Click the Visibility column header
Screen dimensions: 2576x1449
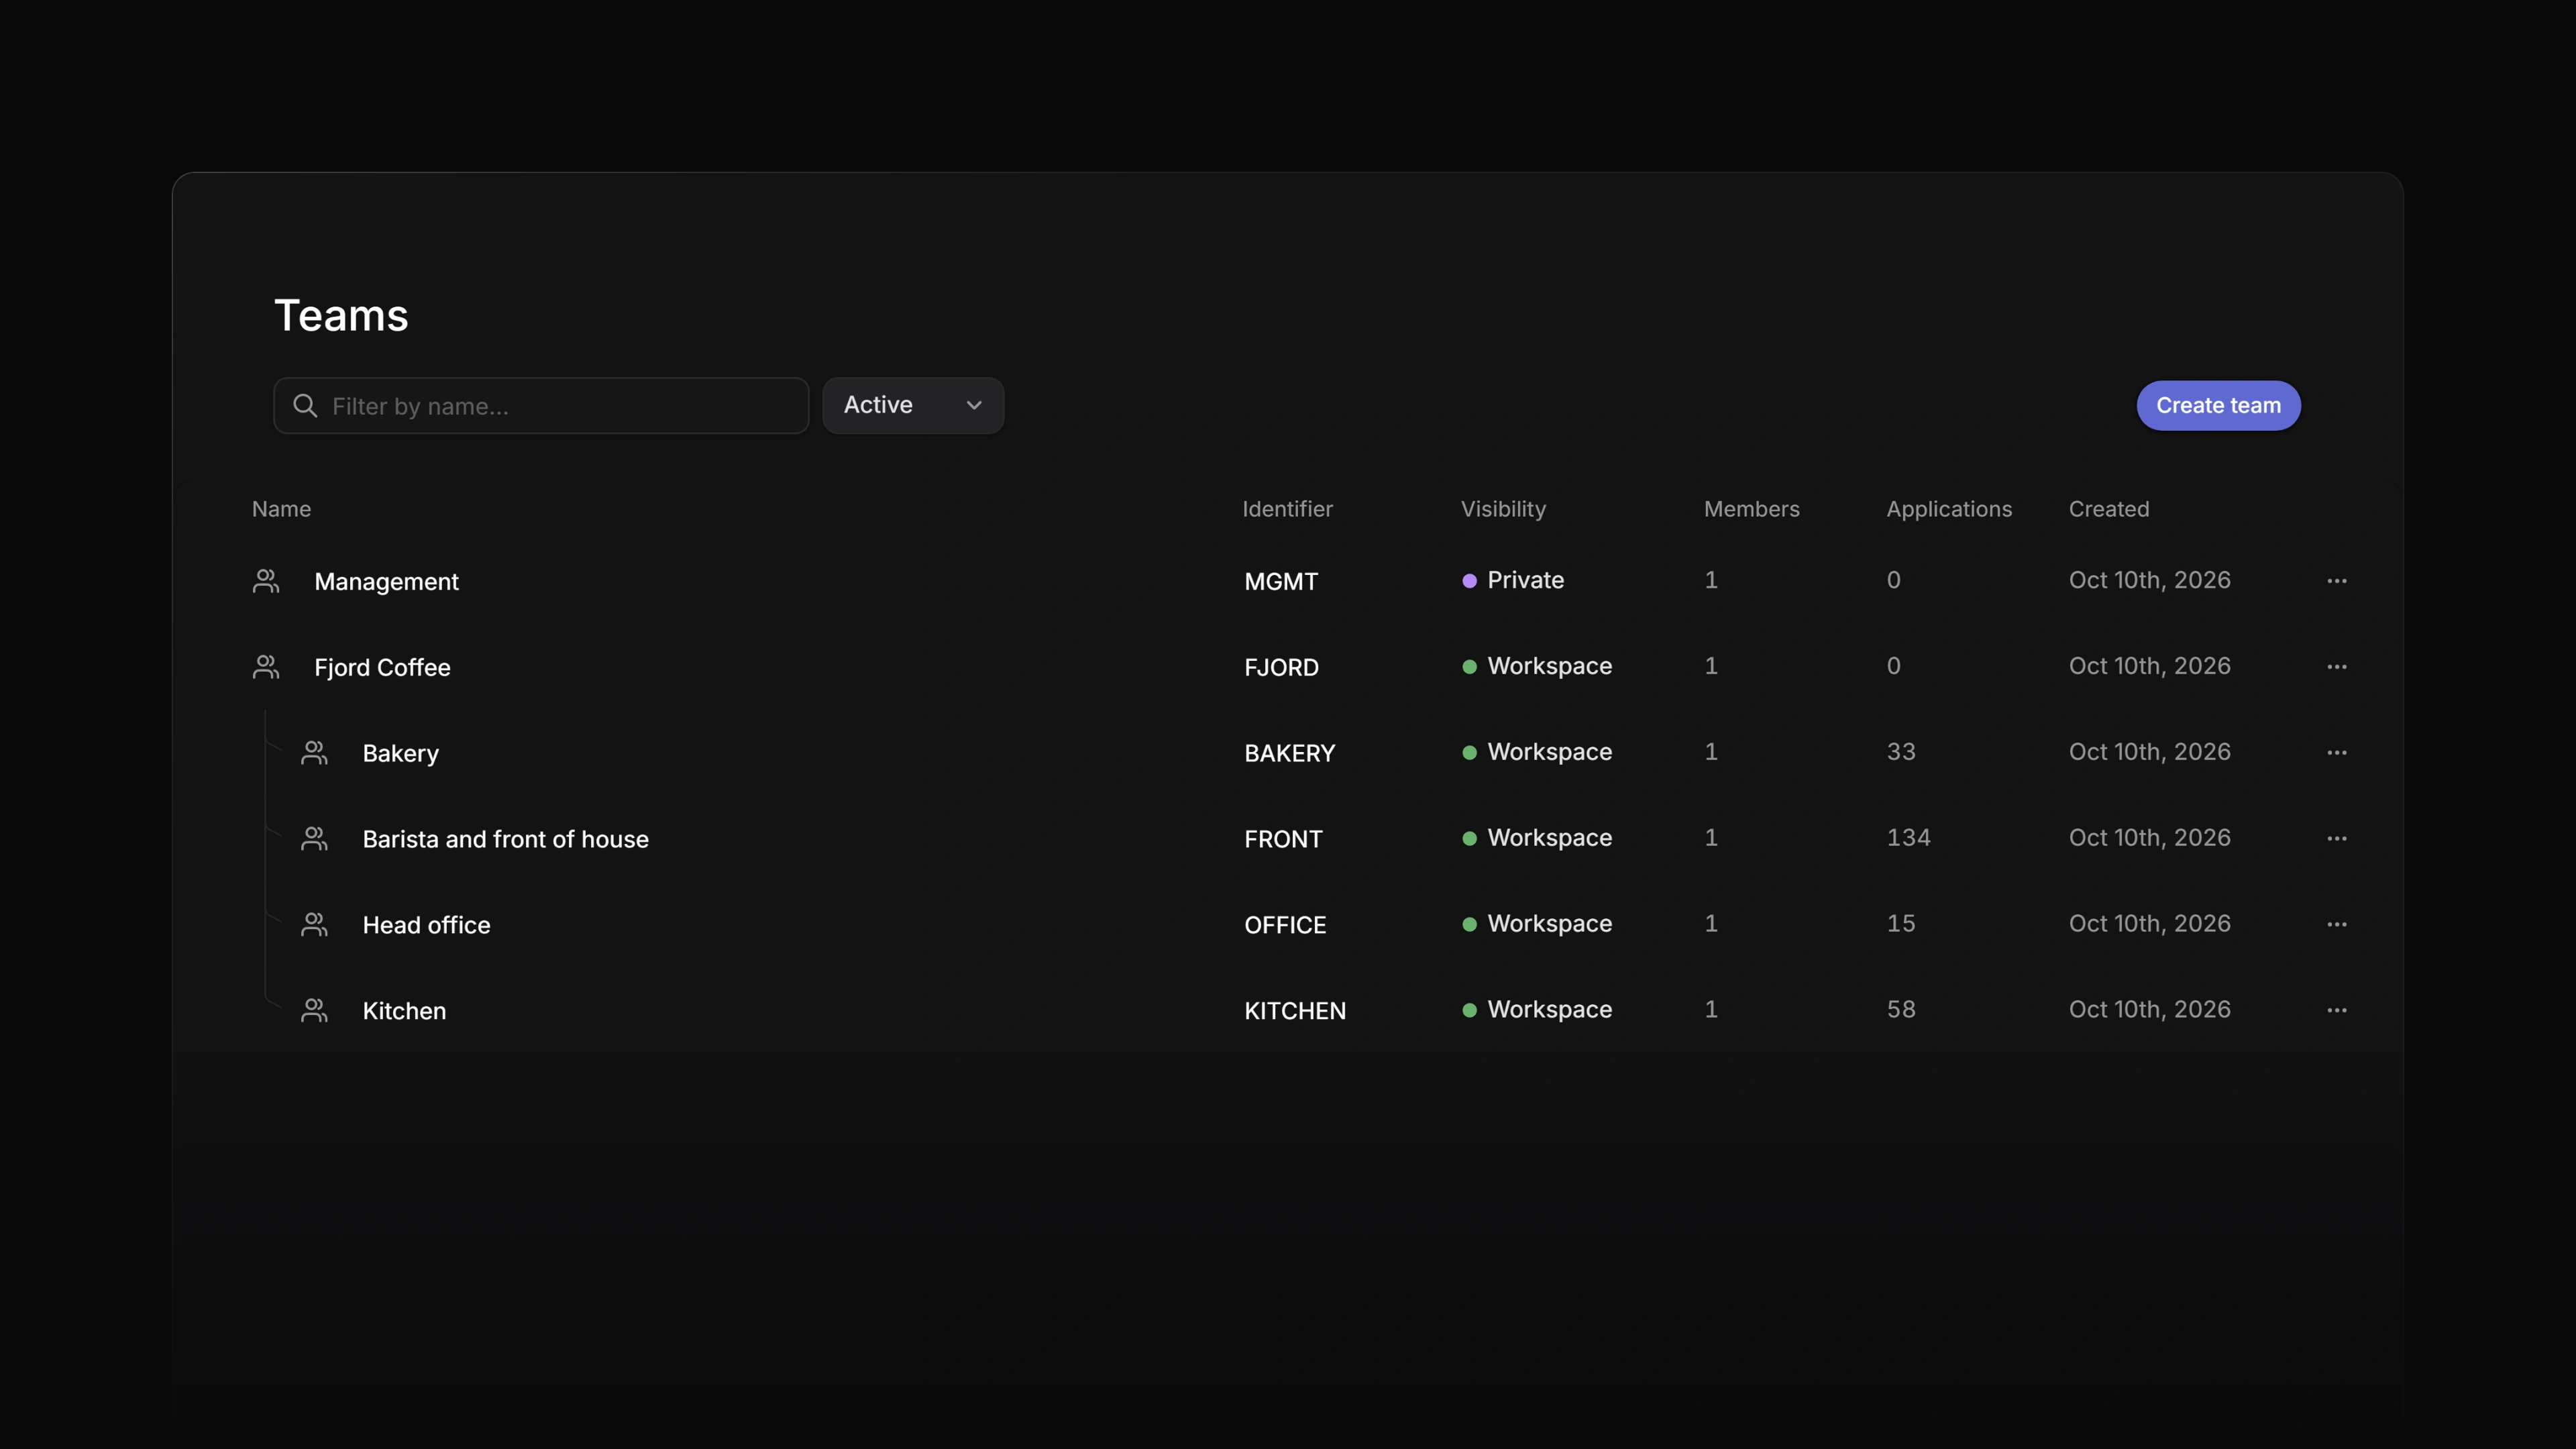coord(1503,509)
